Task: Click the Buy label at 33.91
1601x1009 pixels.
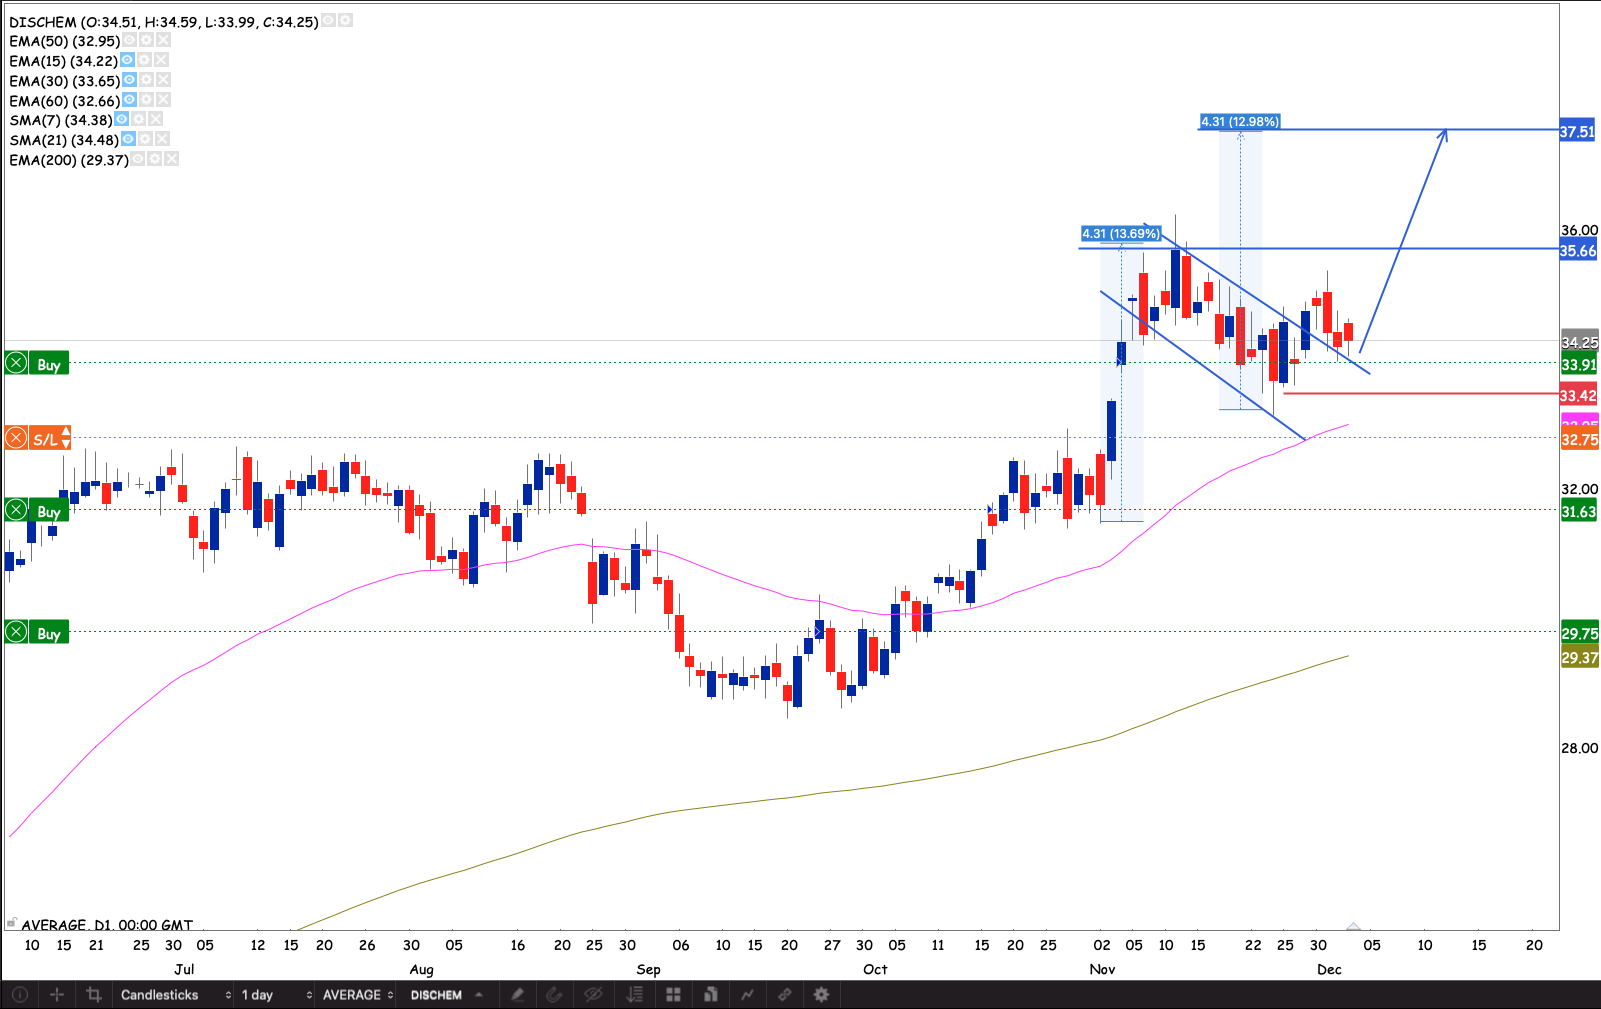Action: [x=49, y=364]
